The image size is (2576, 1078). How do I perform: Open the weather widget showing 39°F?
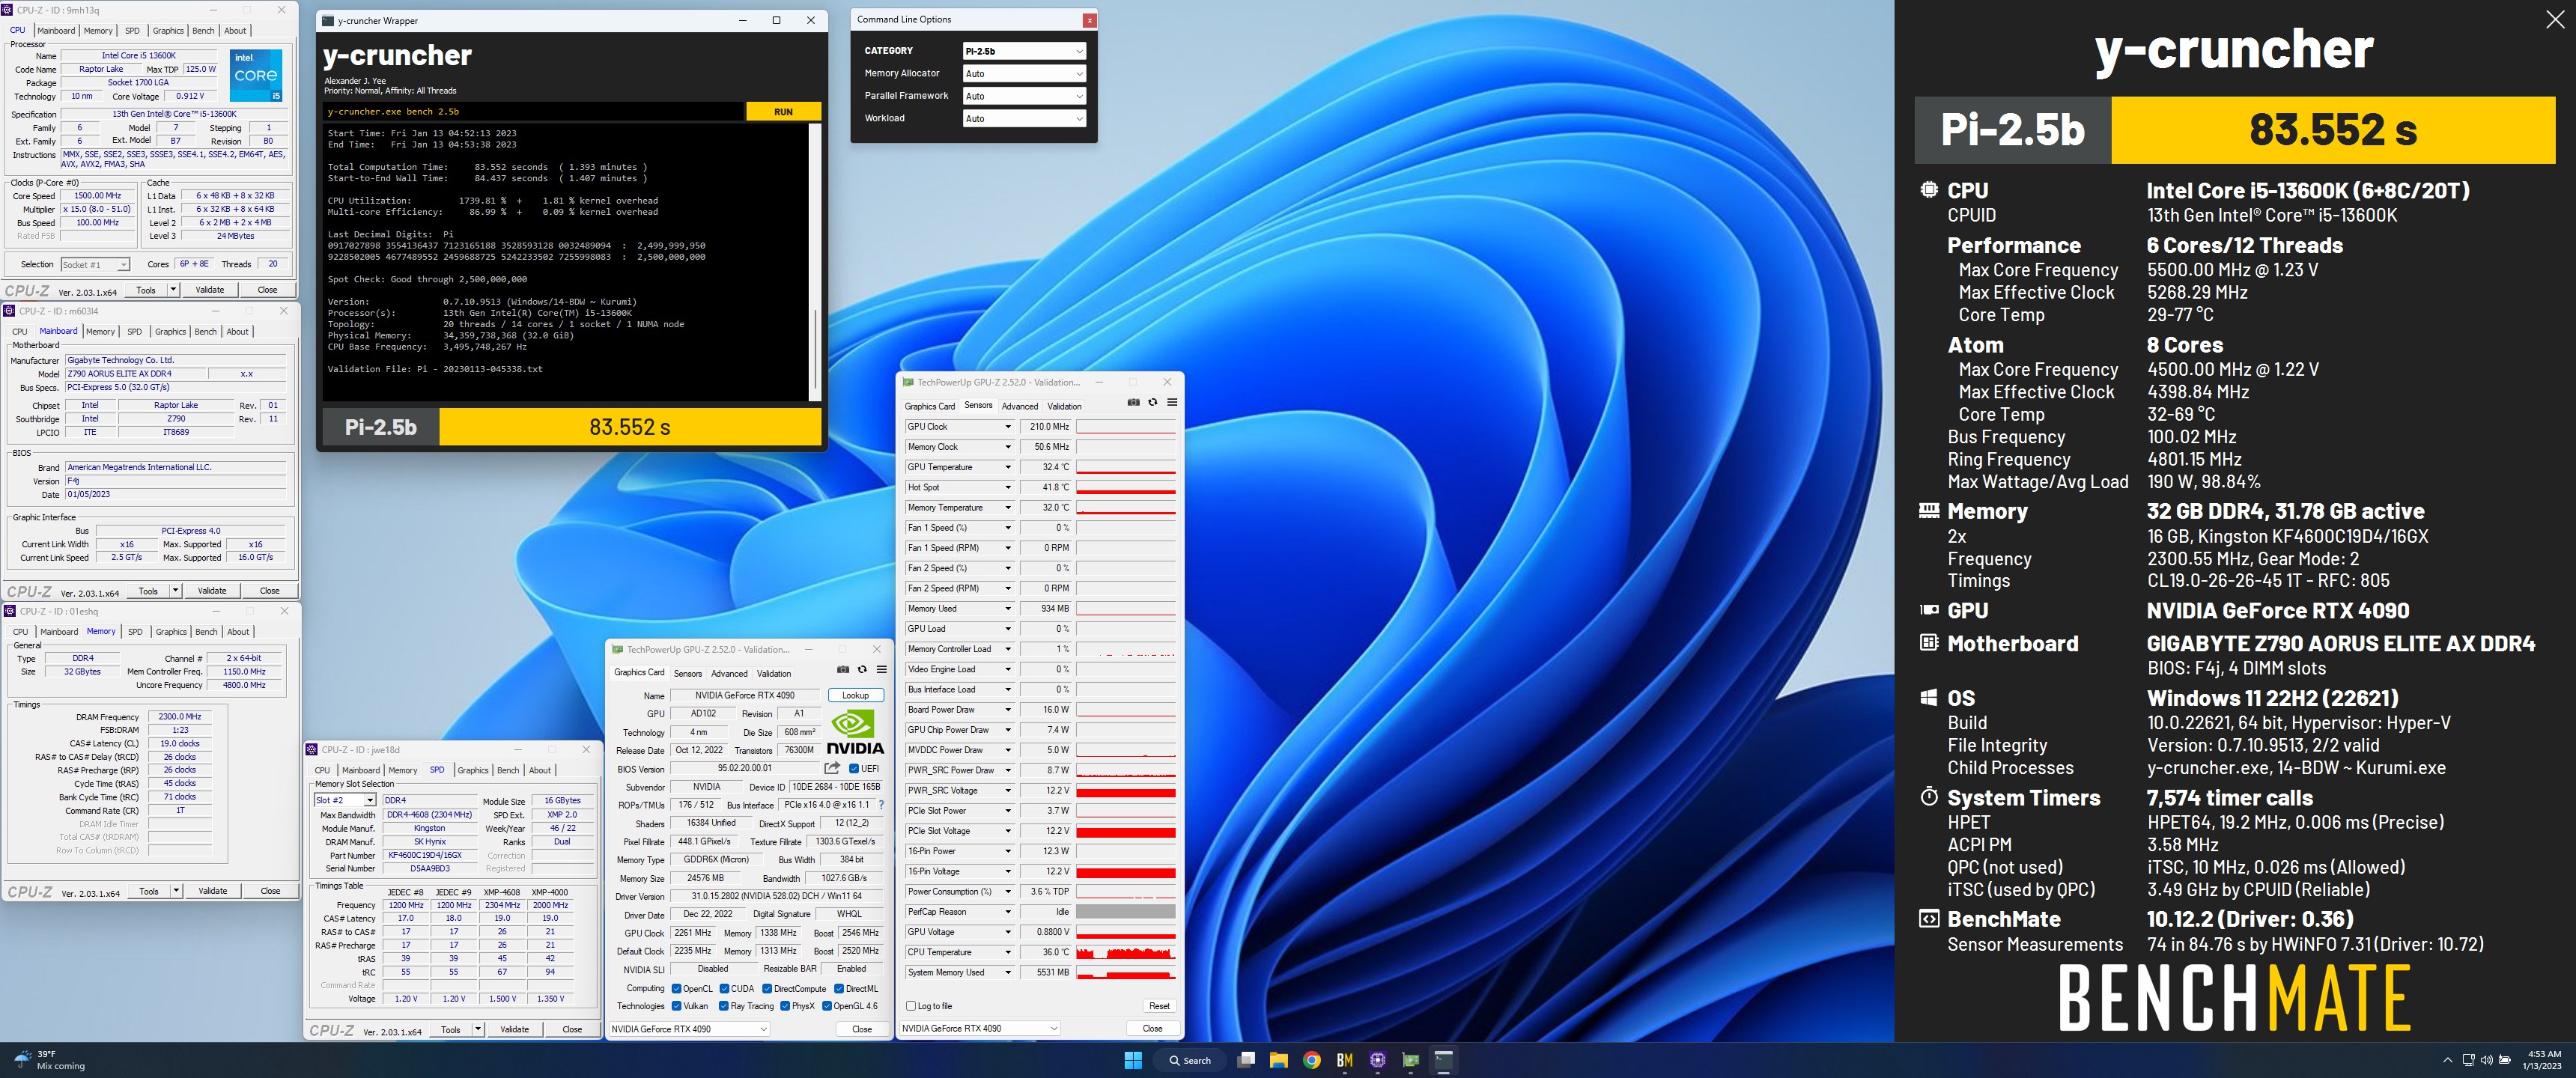tap(48, 1060)
